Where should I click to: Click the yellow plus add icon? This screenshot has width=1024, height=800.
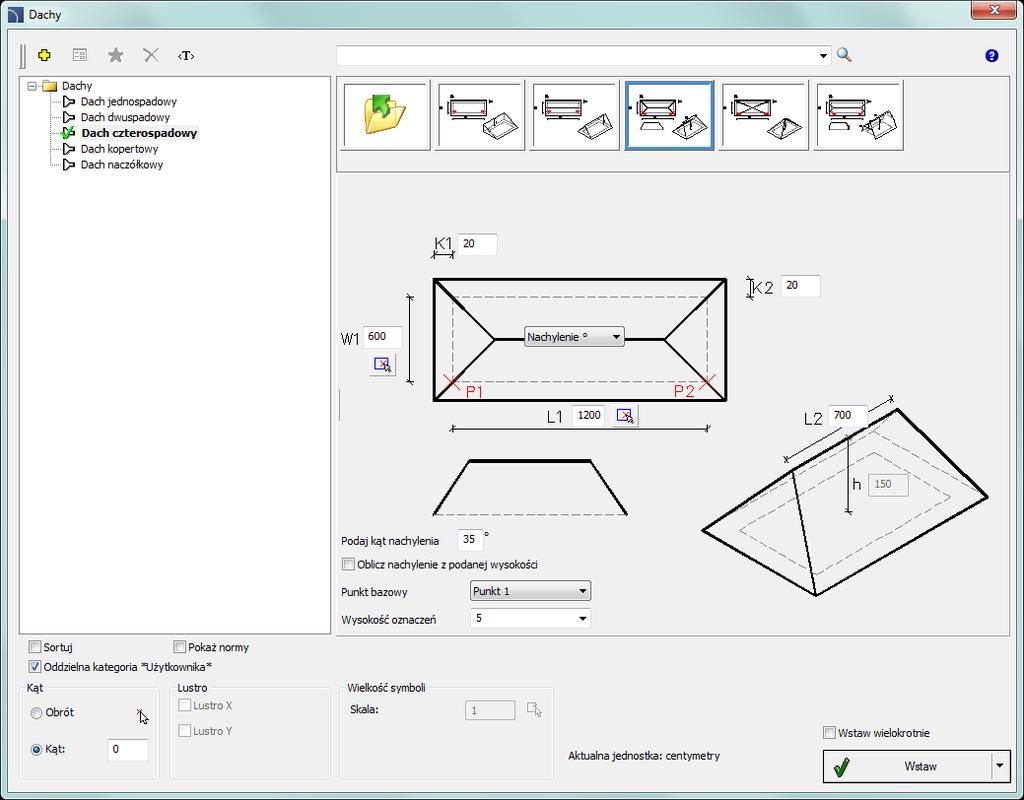(44, 56)
